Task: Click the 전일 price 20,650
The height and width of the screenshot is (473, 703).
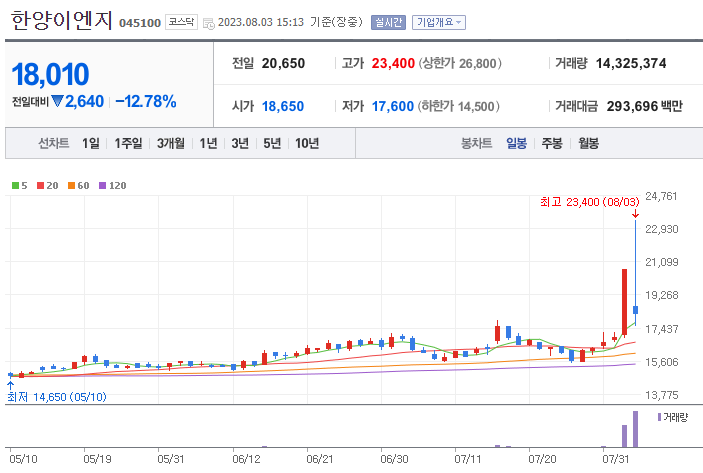Action: pyautogui.click(x=283, y=64)
